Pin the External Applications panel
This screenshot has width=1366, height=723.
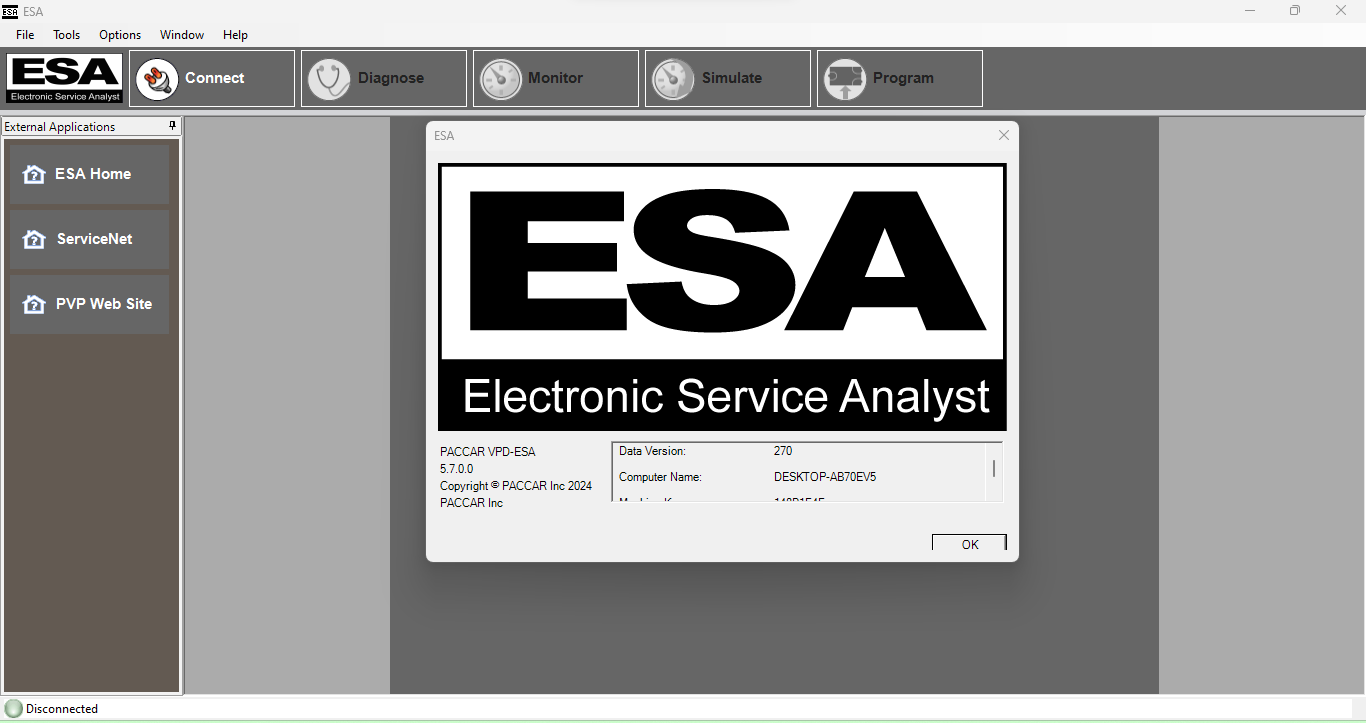[172, 126]
